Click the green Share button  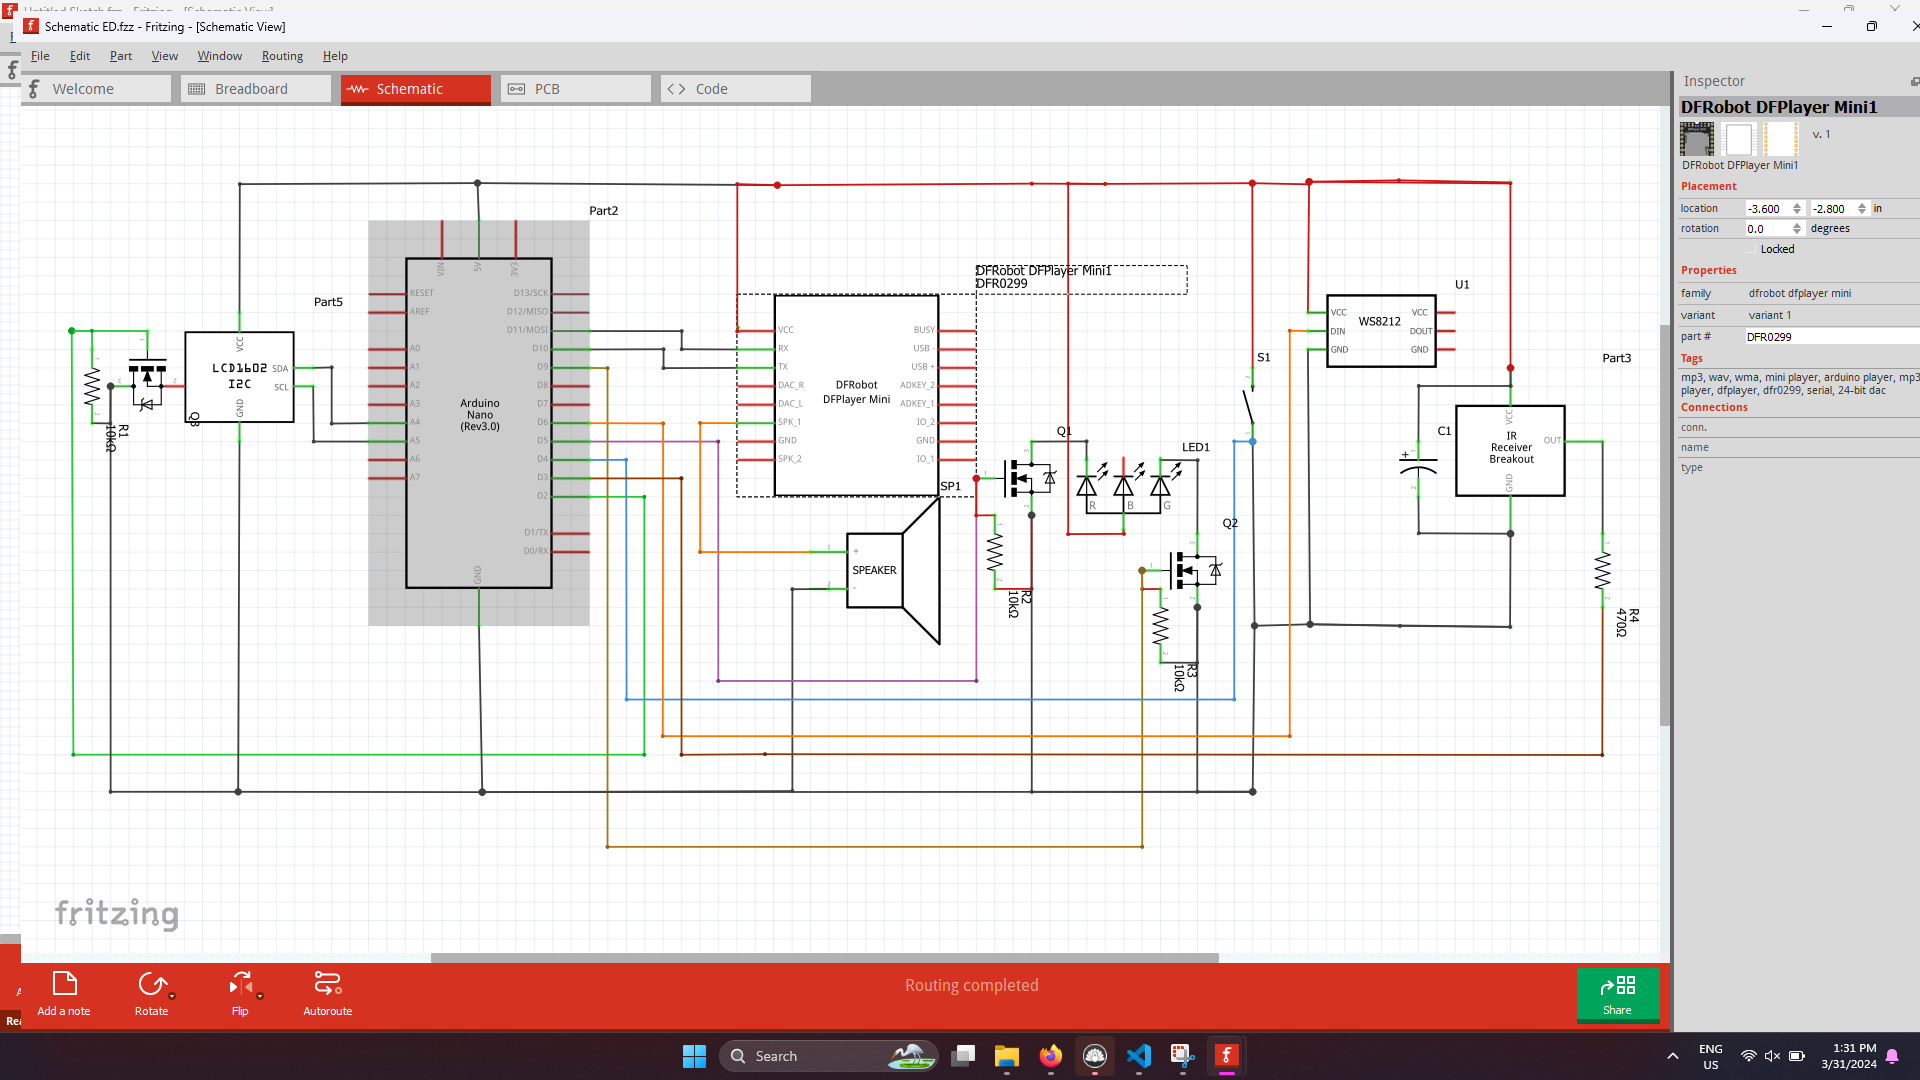pos(1617,995)
